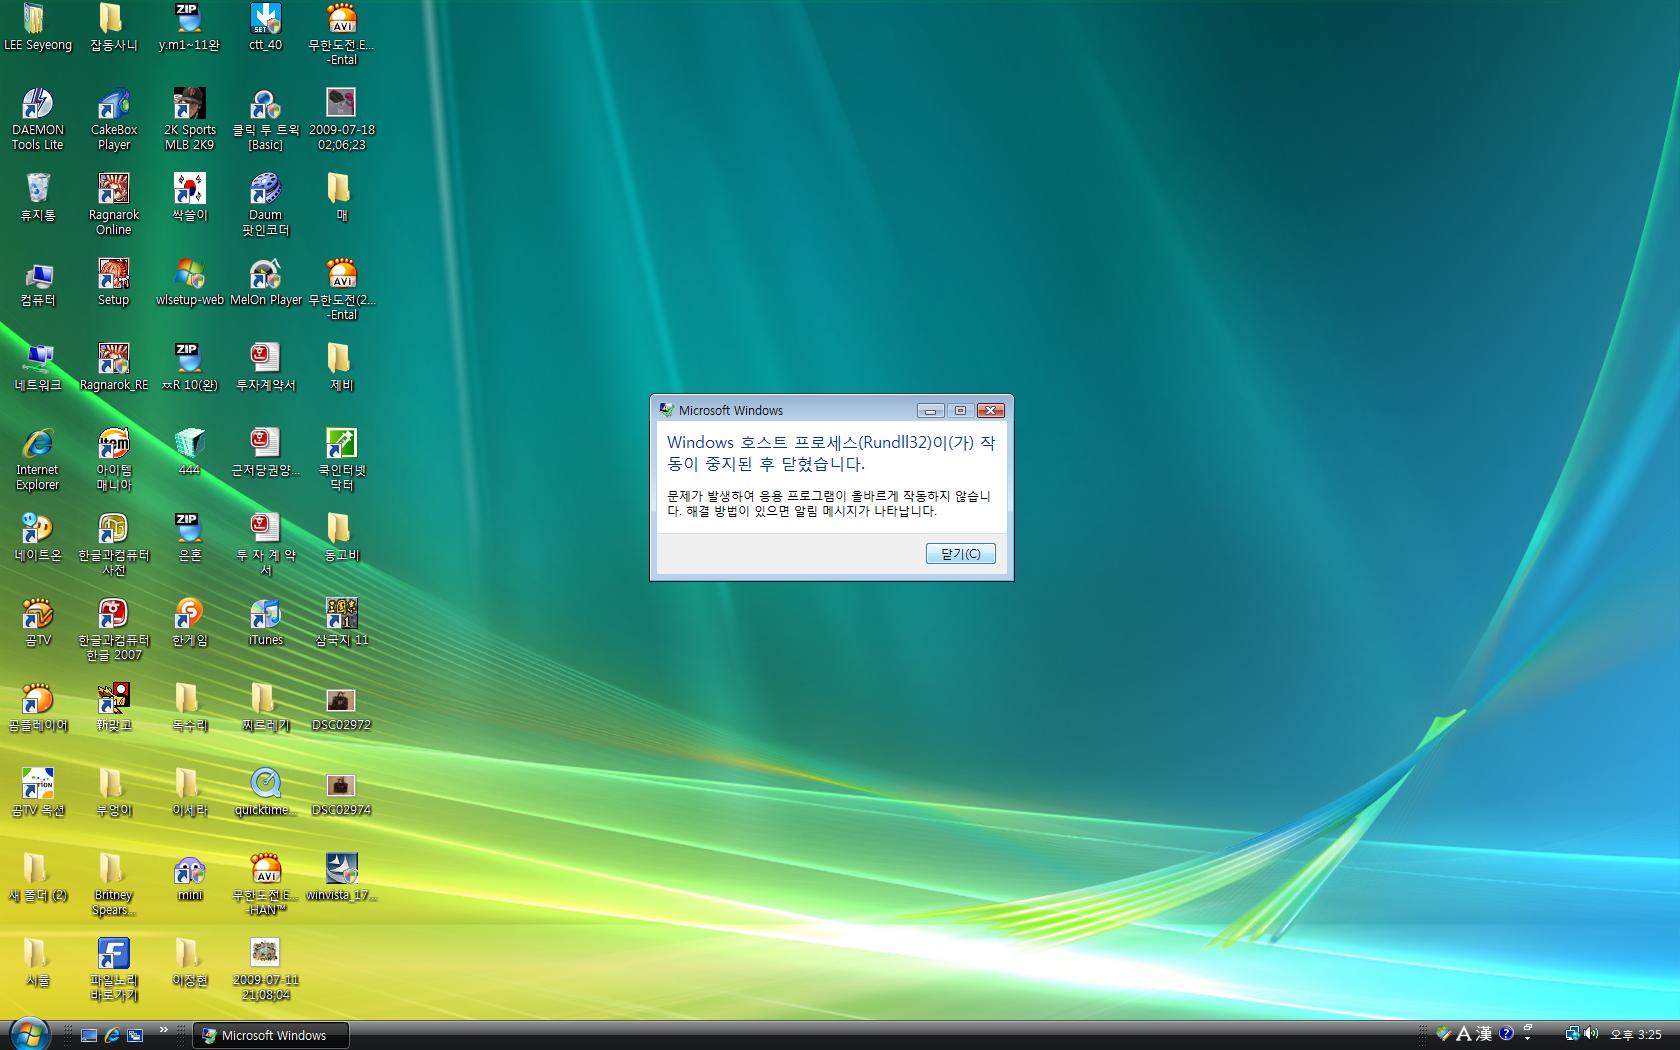The width and height of the screenshot is (1680, 1050).
Task: Expand the Quick Launch overflow chevron
Action: pos(165,1029)
